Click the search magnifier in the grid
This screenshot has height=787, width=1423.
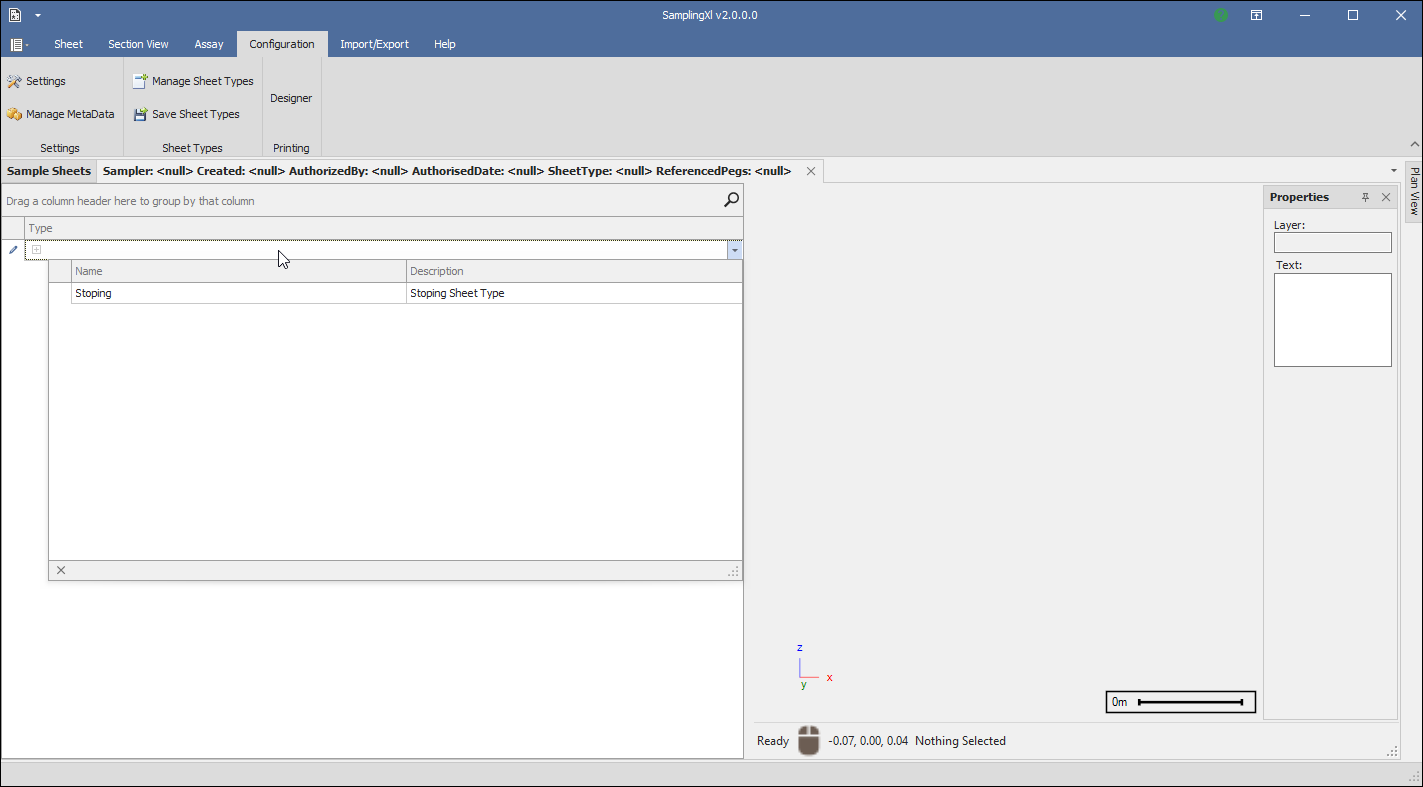click(x=731, y=200)
